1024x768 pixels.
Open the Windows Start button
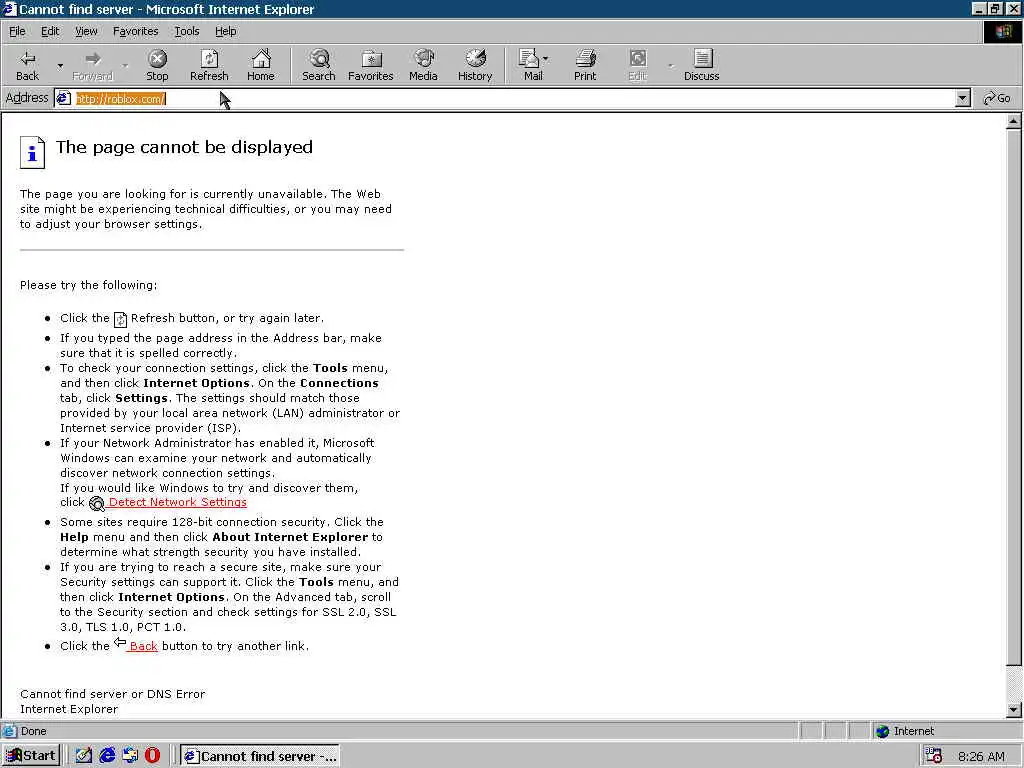pyautogui.click(x=31, y=756)
